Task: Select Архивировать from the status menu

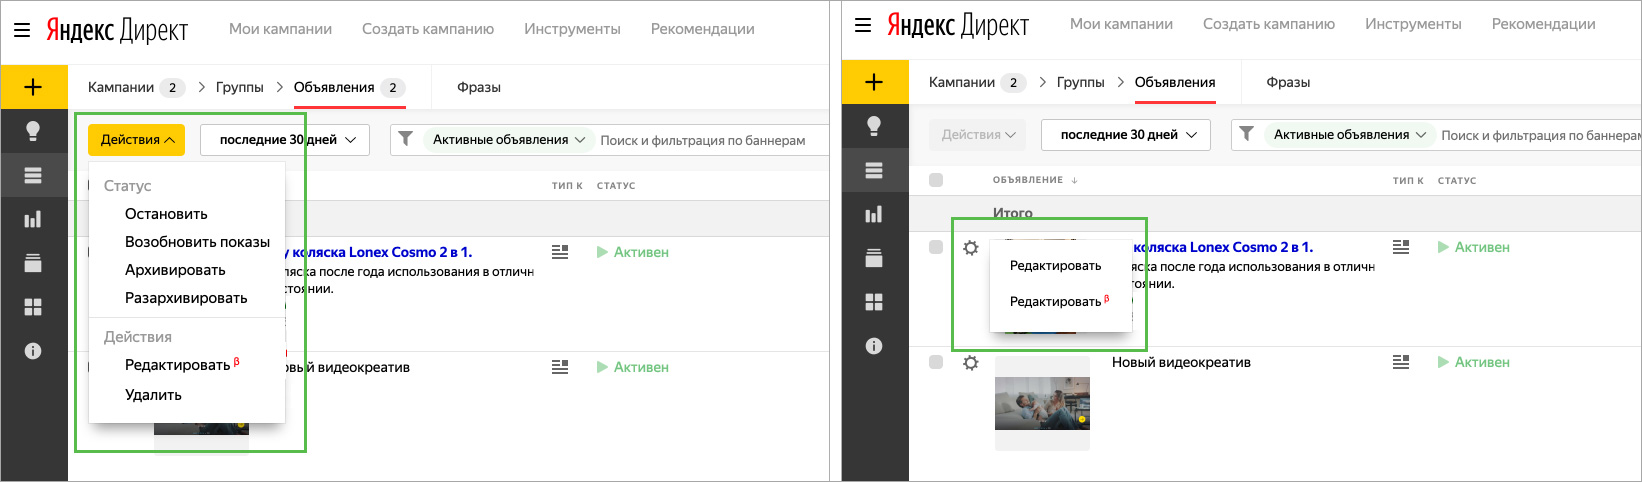Action: click(x=175, y=270)
